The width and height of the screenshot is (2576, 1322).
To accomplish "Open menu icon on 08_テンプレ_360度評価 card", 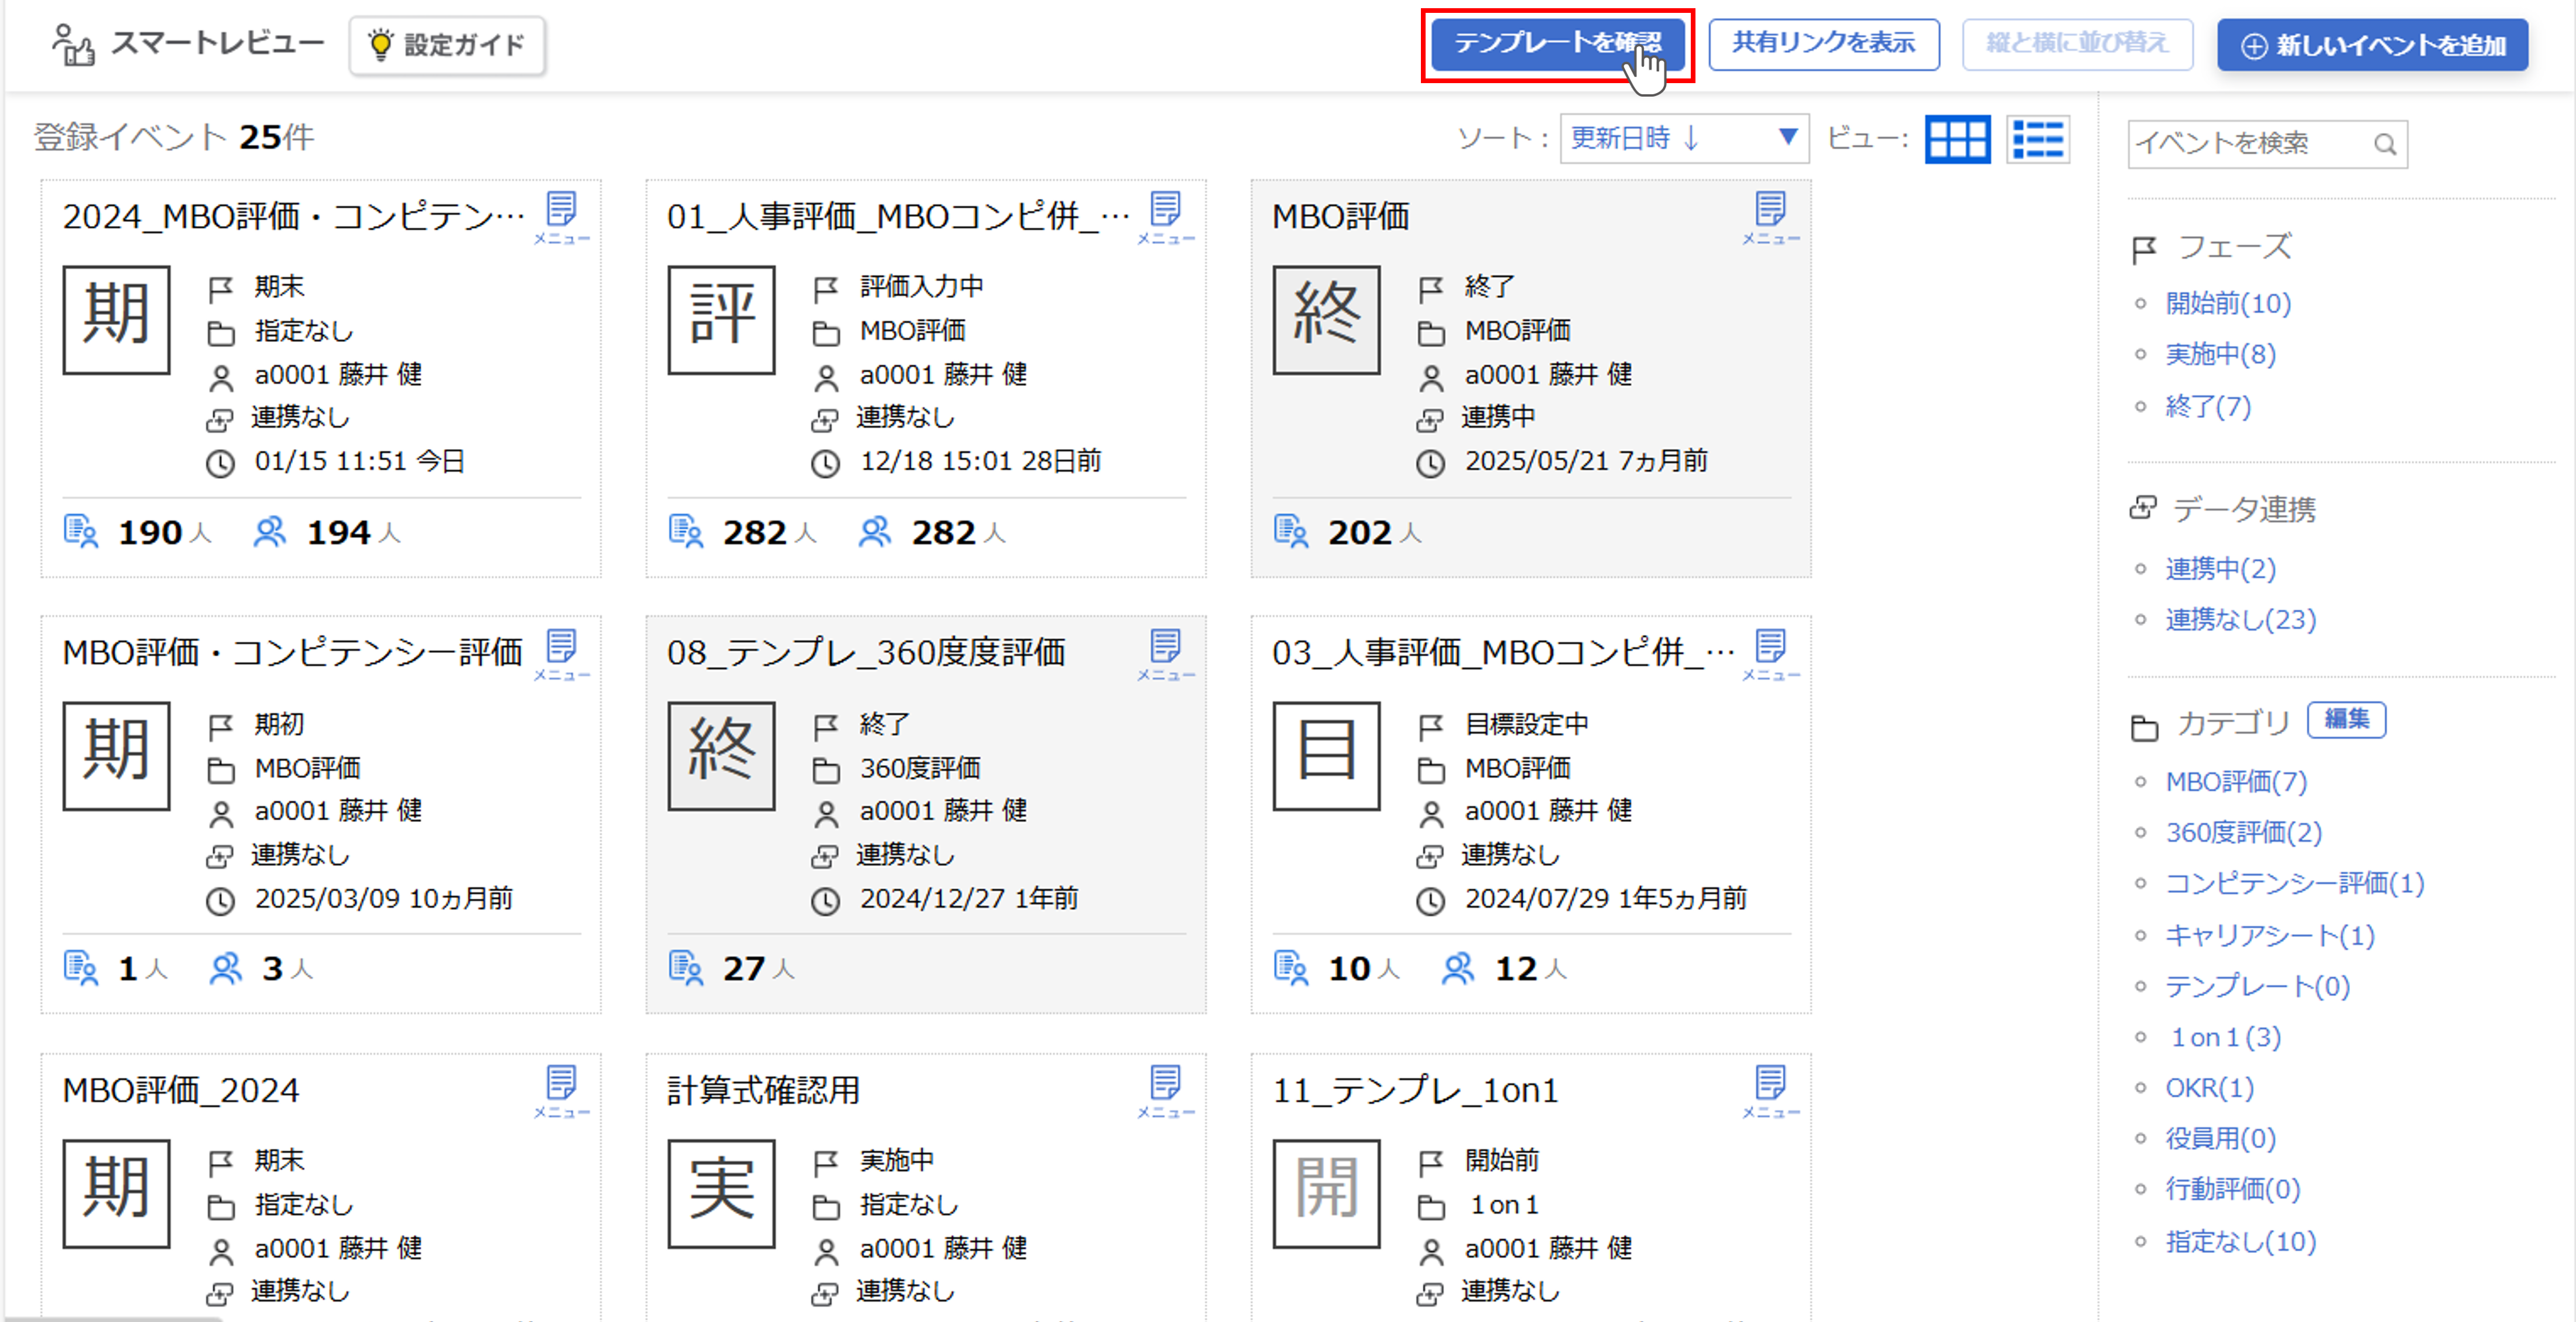I will pos(1165,652).
